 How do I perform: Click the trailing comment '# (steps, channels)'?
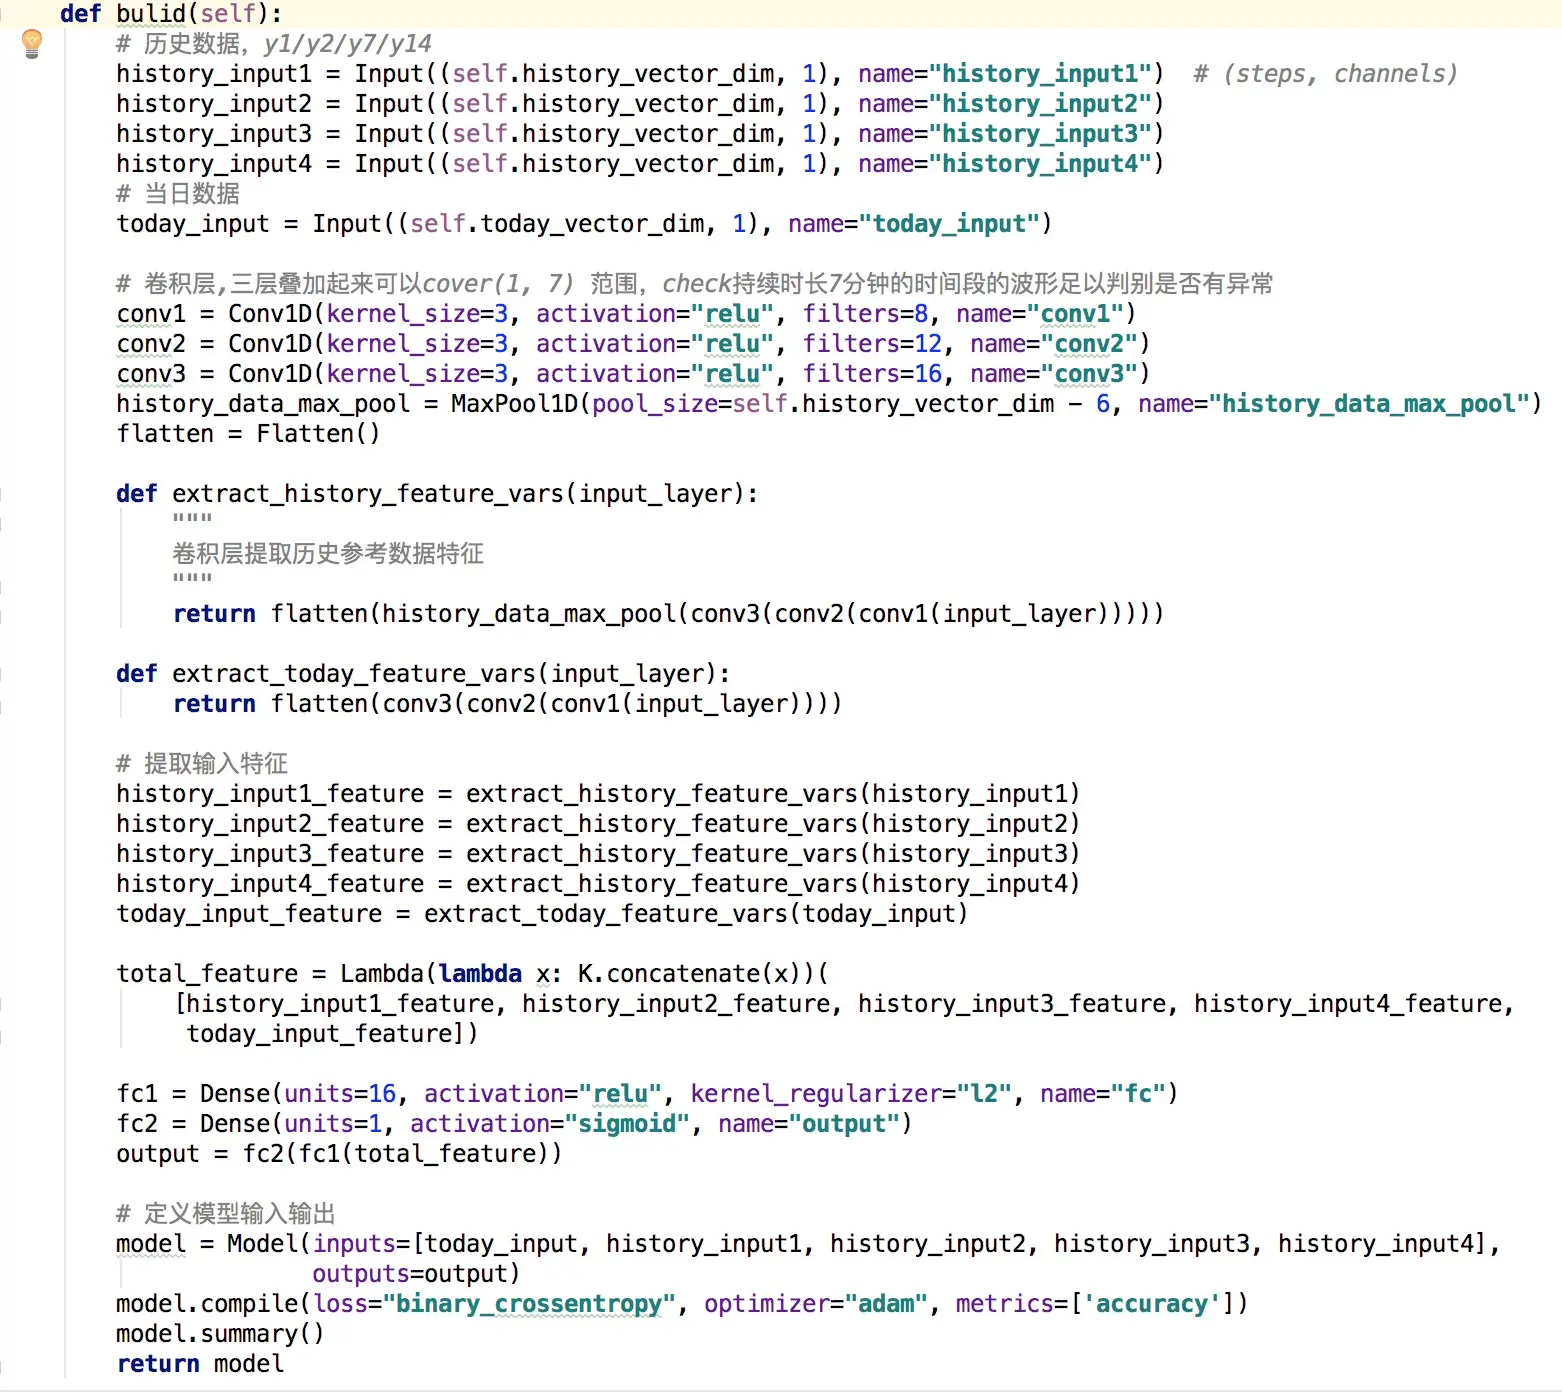point(1325,74)
